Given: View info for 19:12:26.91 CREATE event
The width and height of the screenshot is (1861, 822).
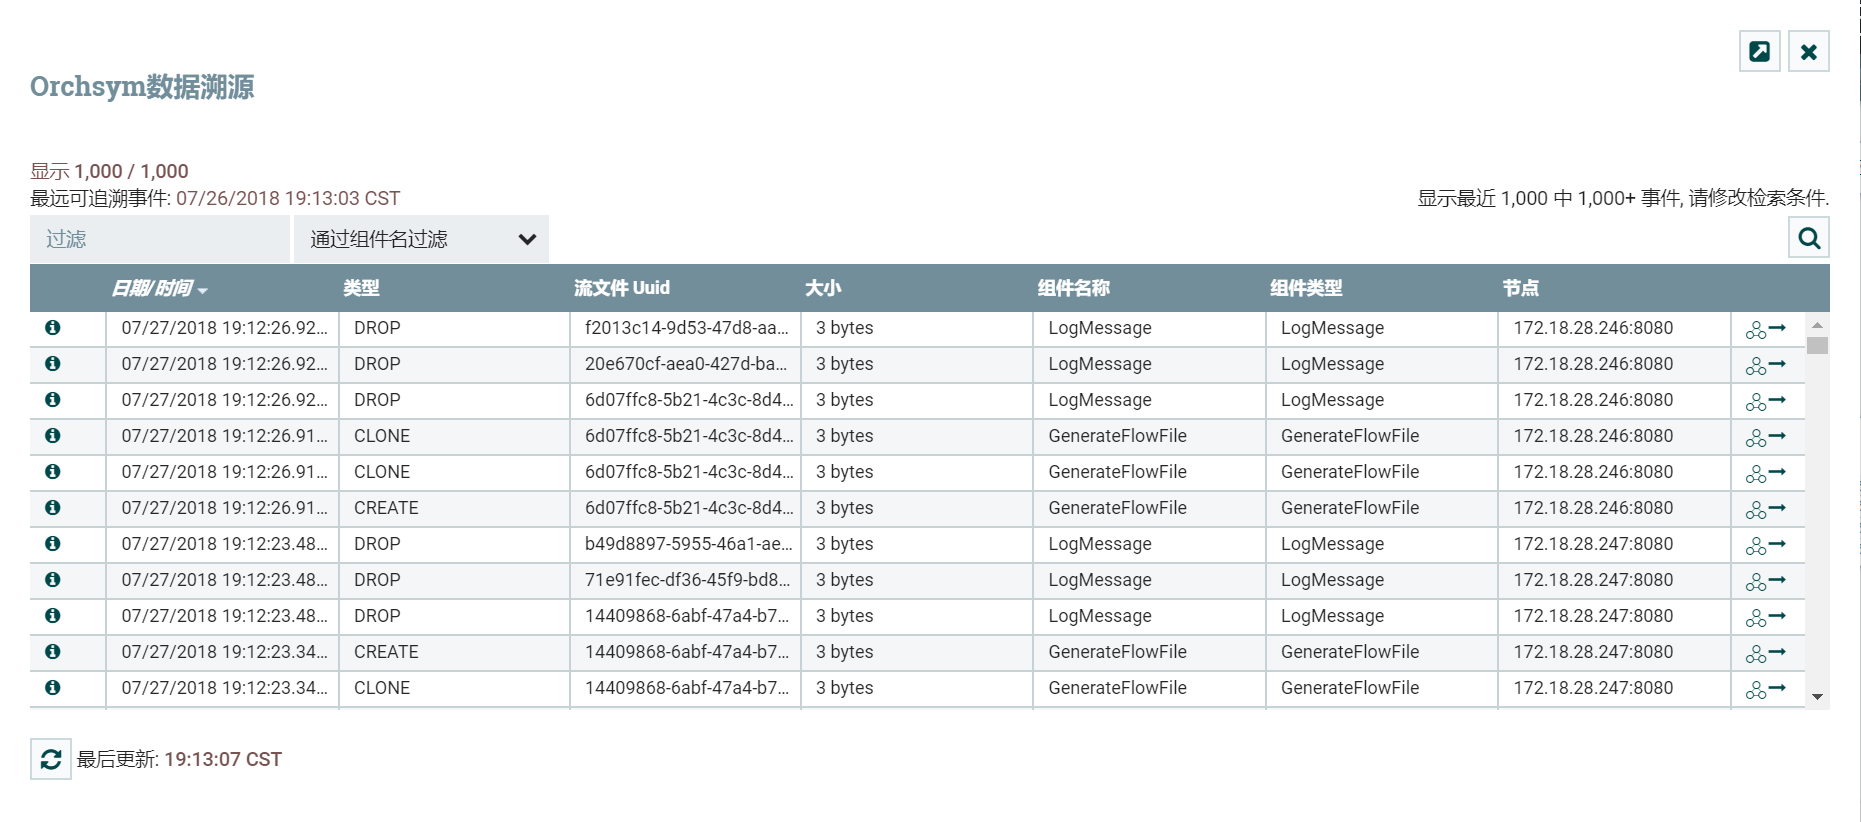Looking at the screenshot, I should coord(53,508).
